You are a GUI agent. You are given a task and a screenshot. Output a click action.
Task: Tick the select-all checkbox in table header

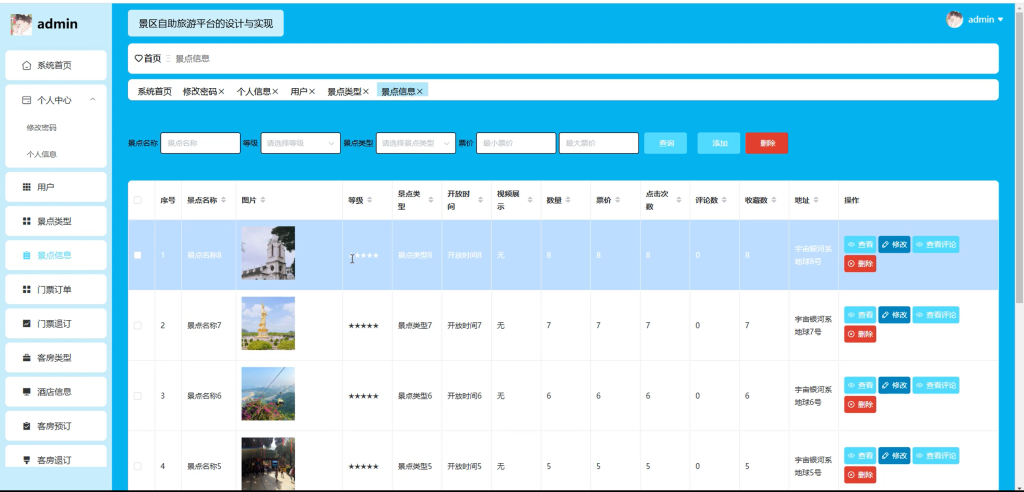[138, 200]
